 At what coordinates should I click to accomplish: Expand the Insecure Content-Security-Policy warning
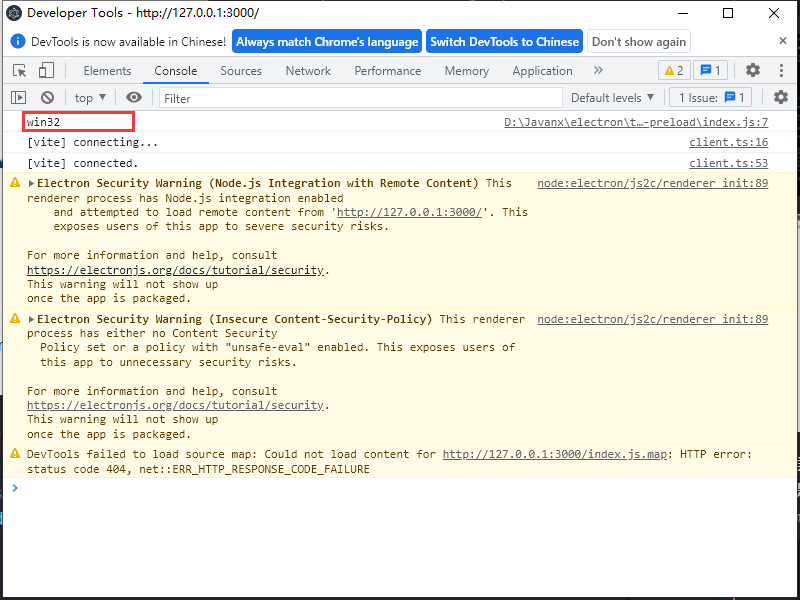(x=32, y=319)
